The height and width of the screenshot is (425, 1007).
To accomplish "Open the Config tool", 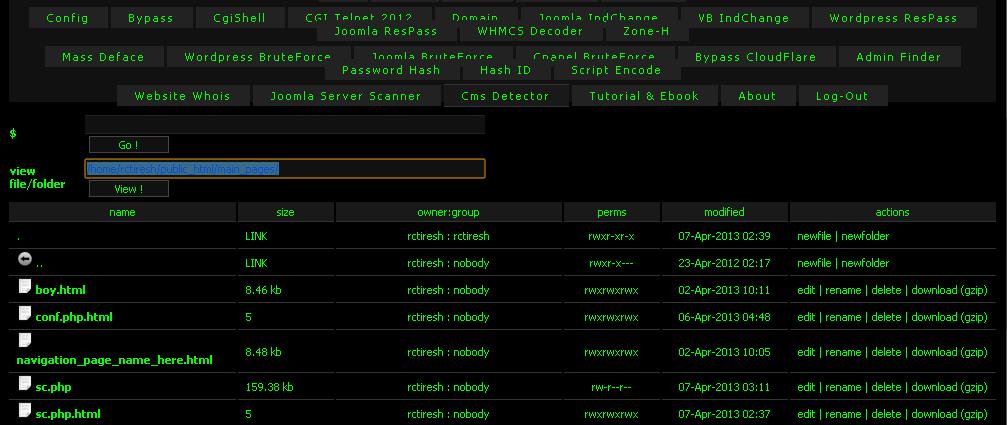I will tap(67, 18).
